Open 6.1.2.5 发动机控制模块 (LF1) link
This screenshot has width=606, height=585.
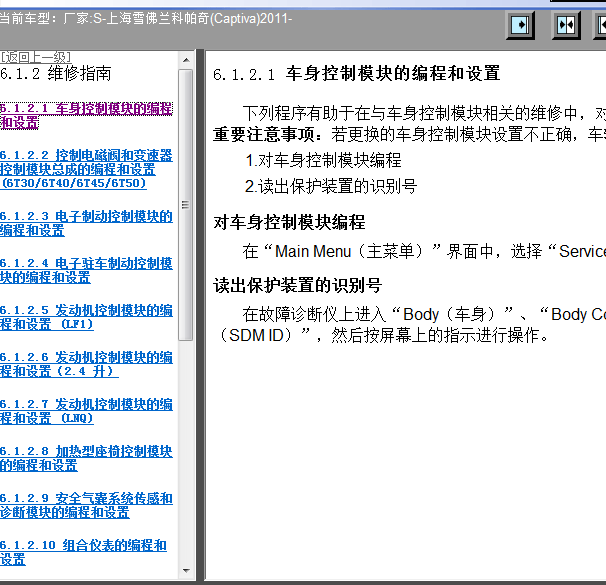[86, 317]
